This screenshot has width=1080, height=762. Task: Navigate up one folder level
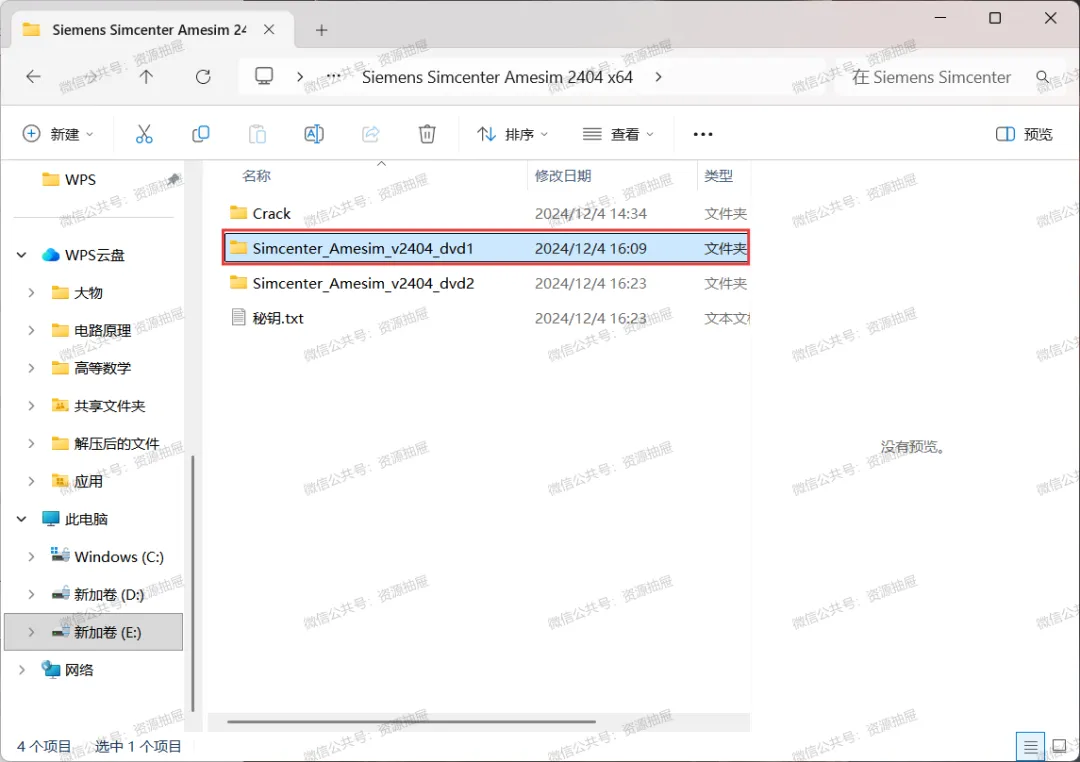146,76
